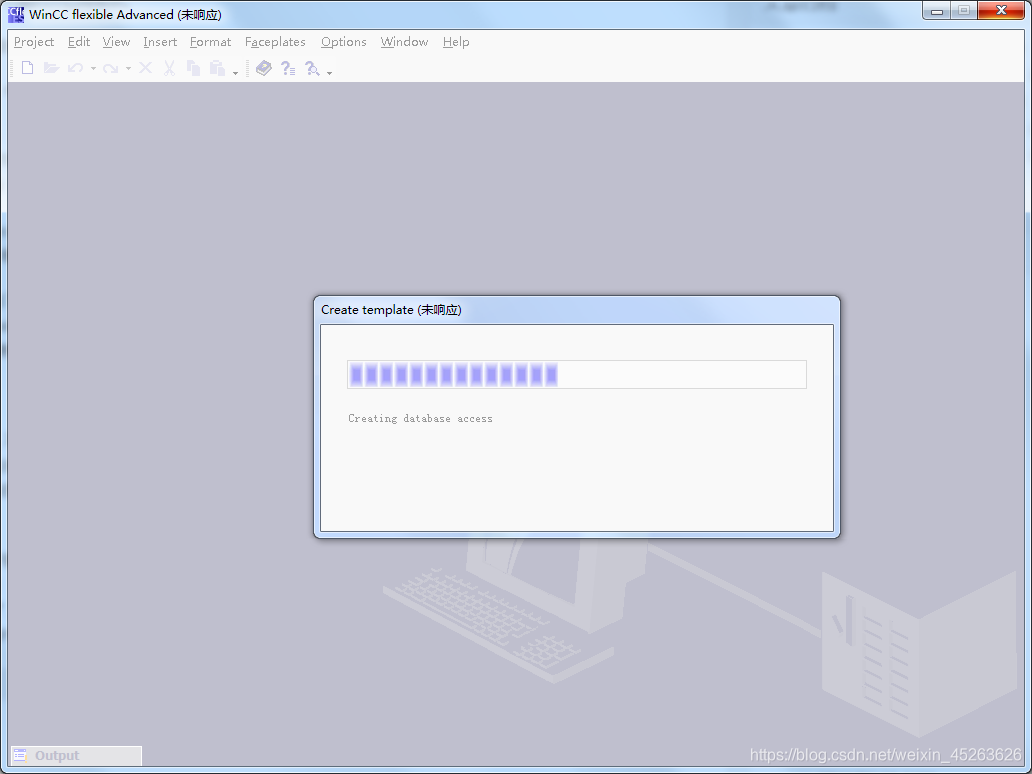Open the Output panel tab
The width and height of the screenshot is (1032, 774).
pos(76,756)
